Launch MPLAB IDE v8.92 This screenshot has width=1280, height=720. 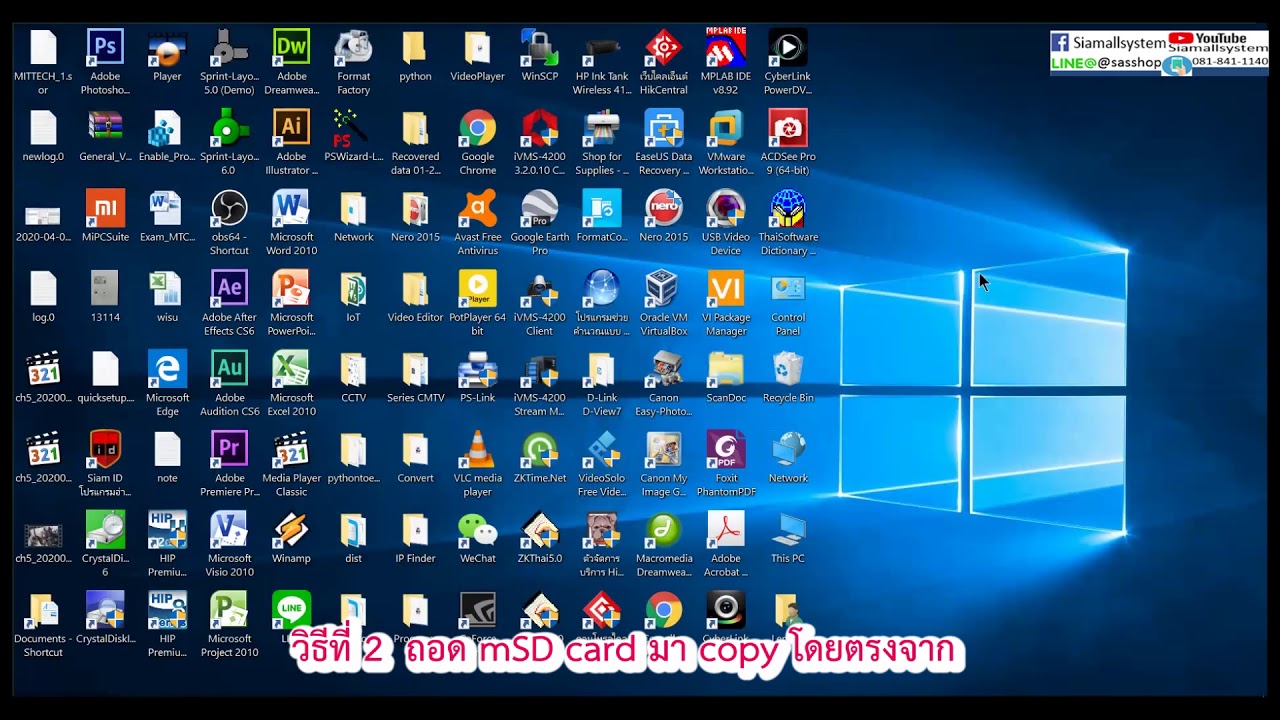[725, 48]
